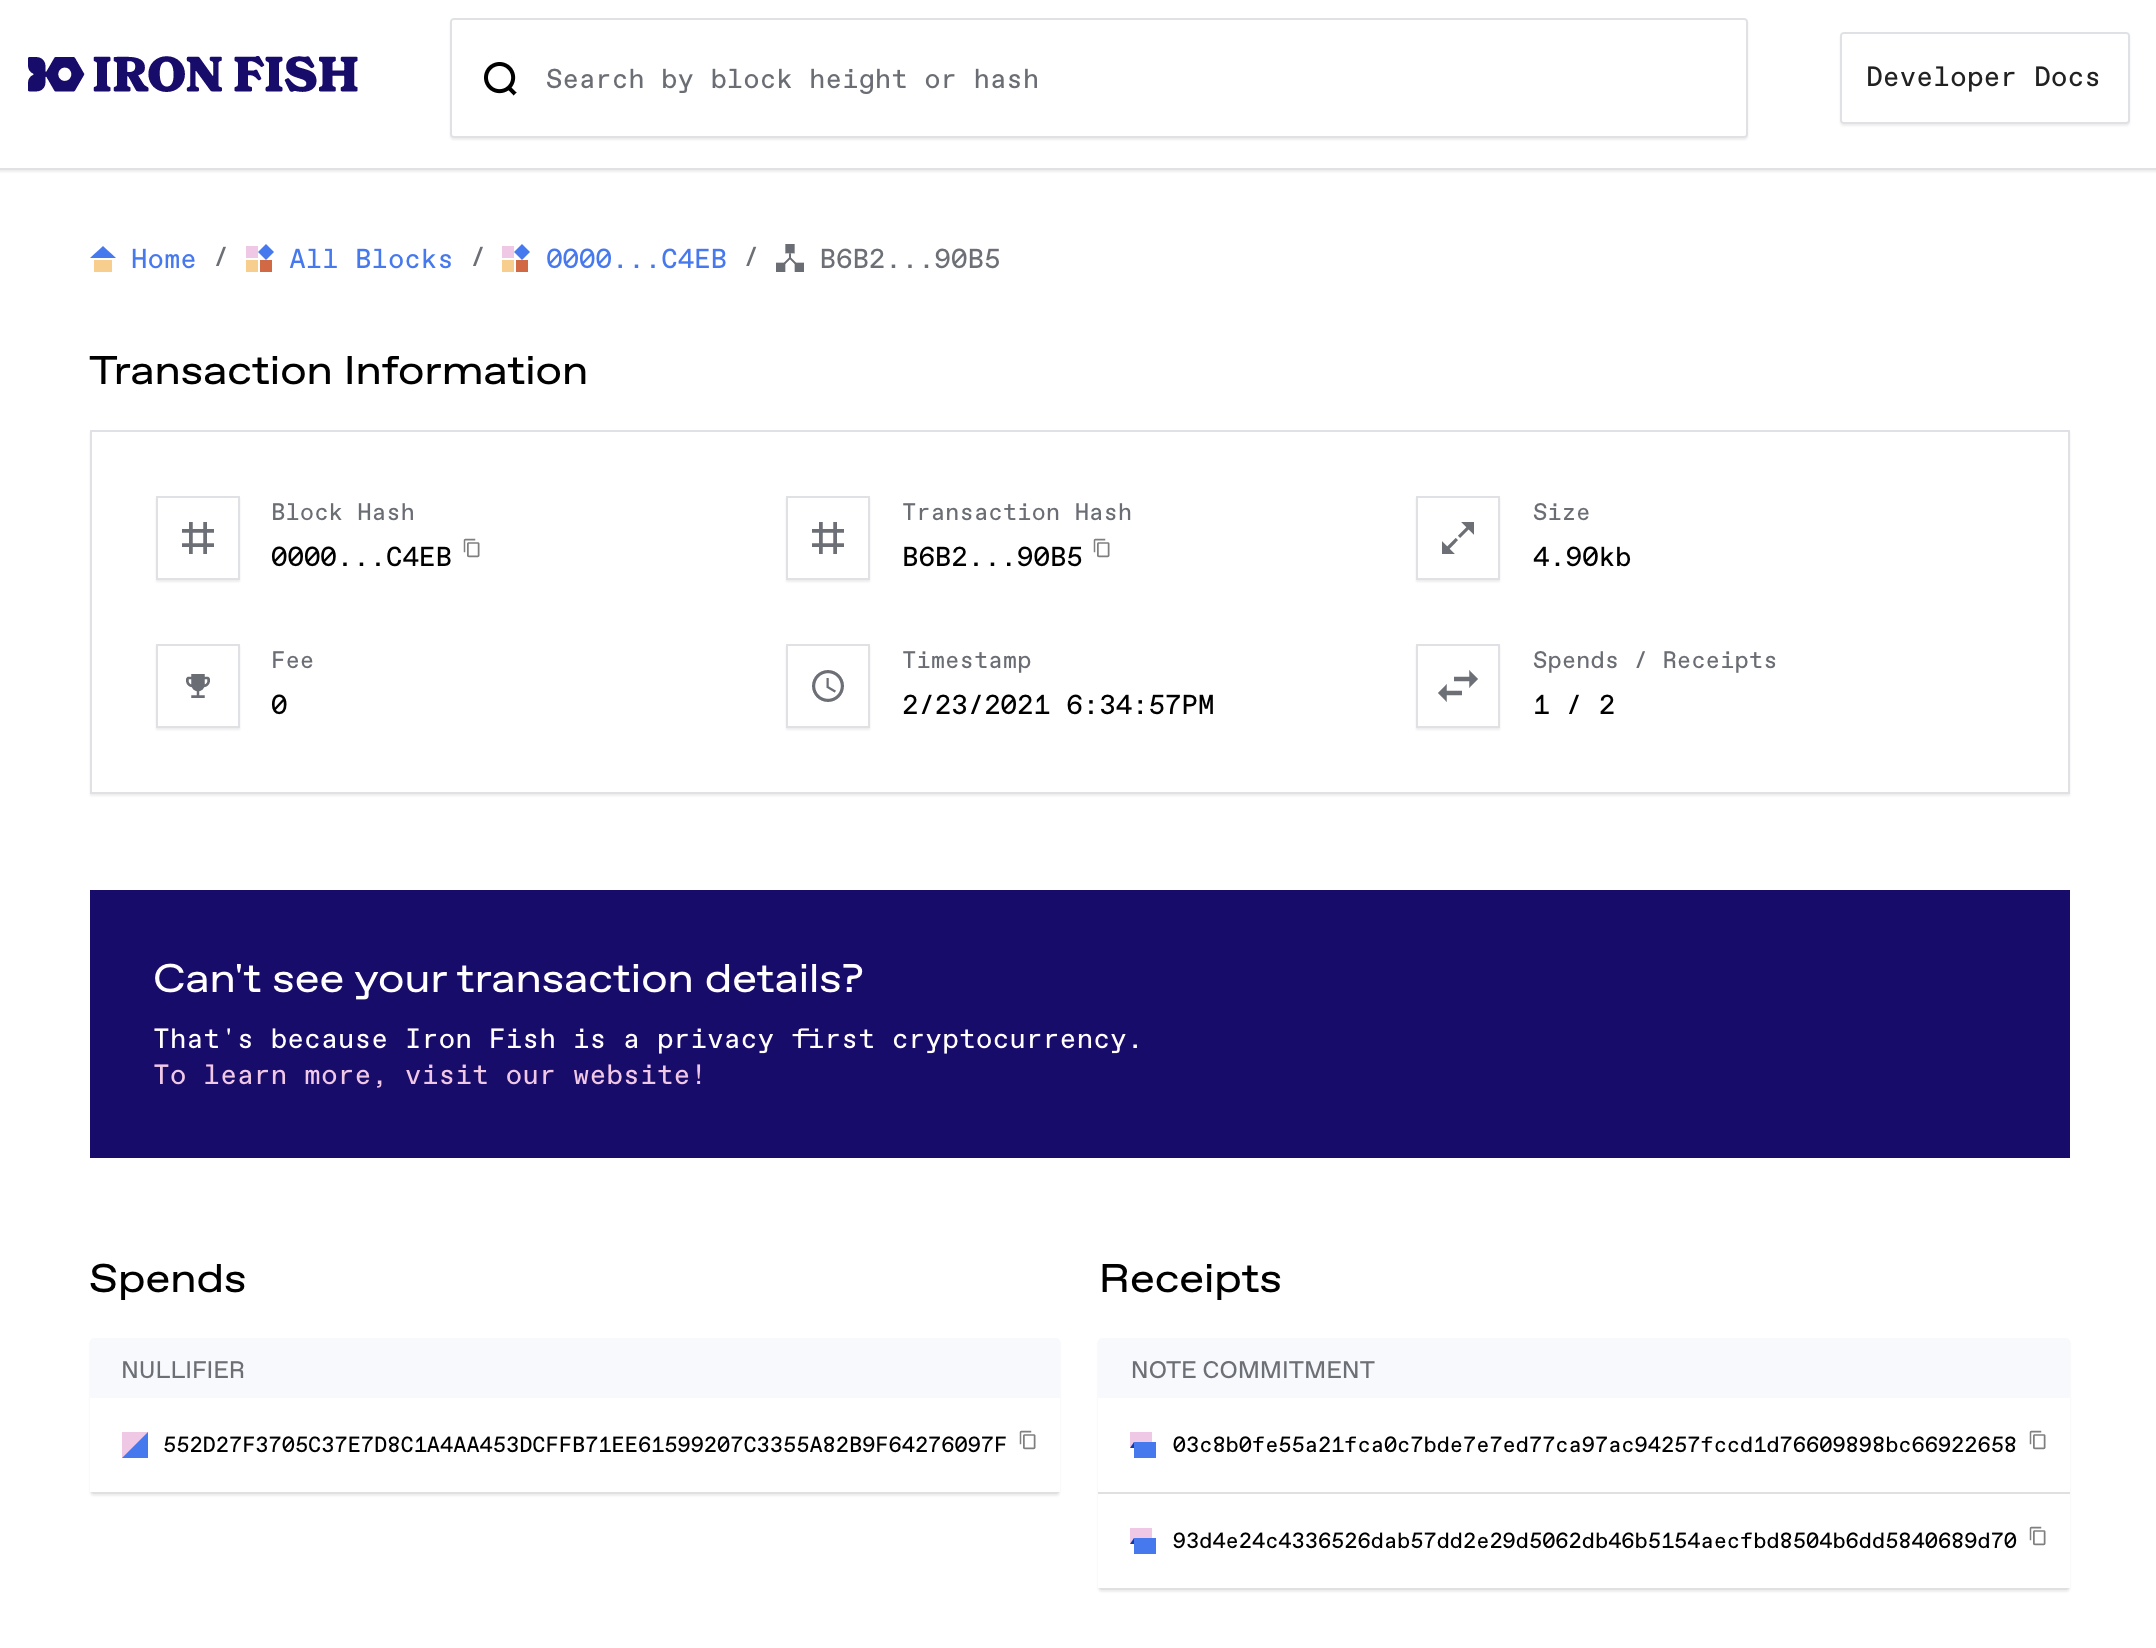Click the search magnifier icon
The width and height of the screenshot is (2156, 1648).
click(500, 79)
